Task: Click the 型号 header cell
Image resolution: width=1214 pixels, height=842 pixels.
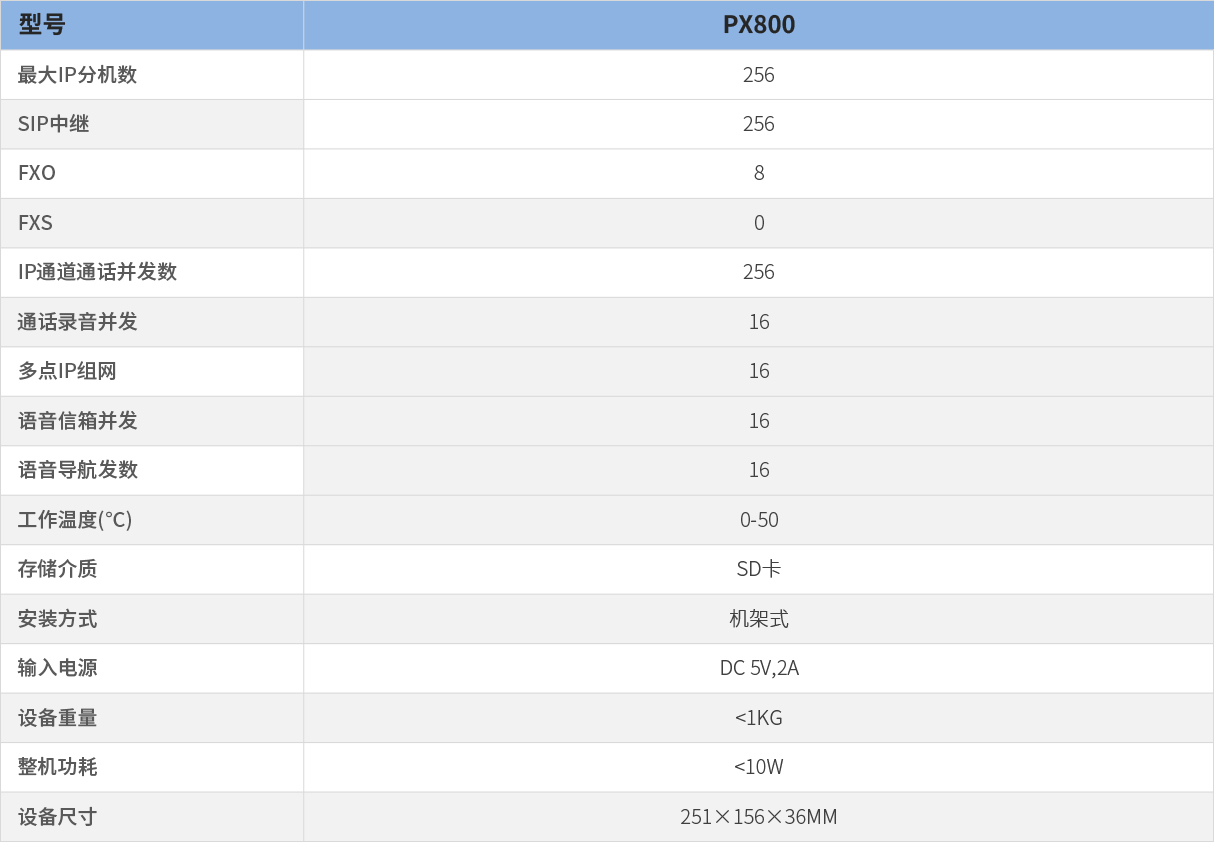Action: coord(152,25)
